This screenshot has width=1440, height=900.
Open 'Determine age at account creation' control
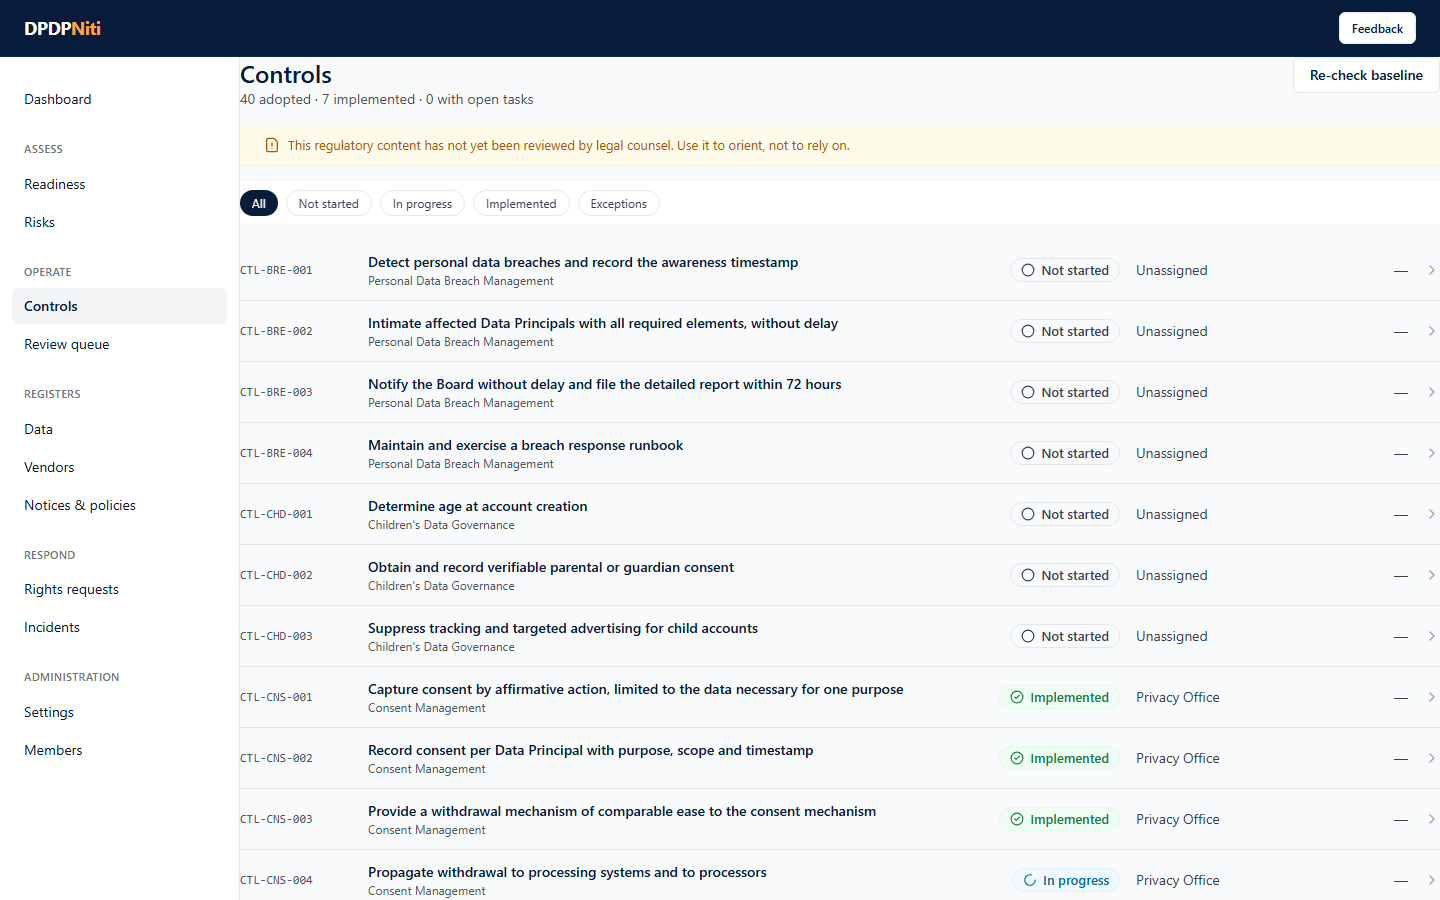(x=478, y=506)
